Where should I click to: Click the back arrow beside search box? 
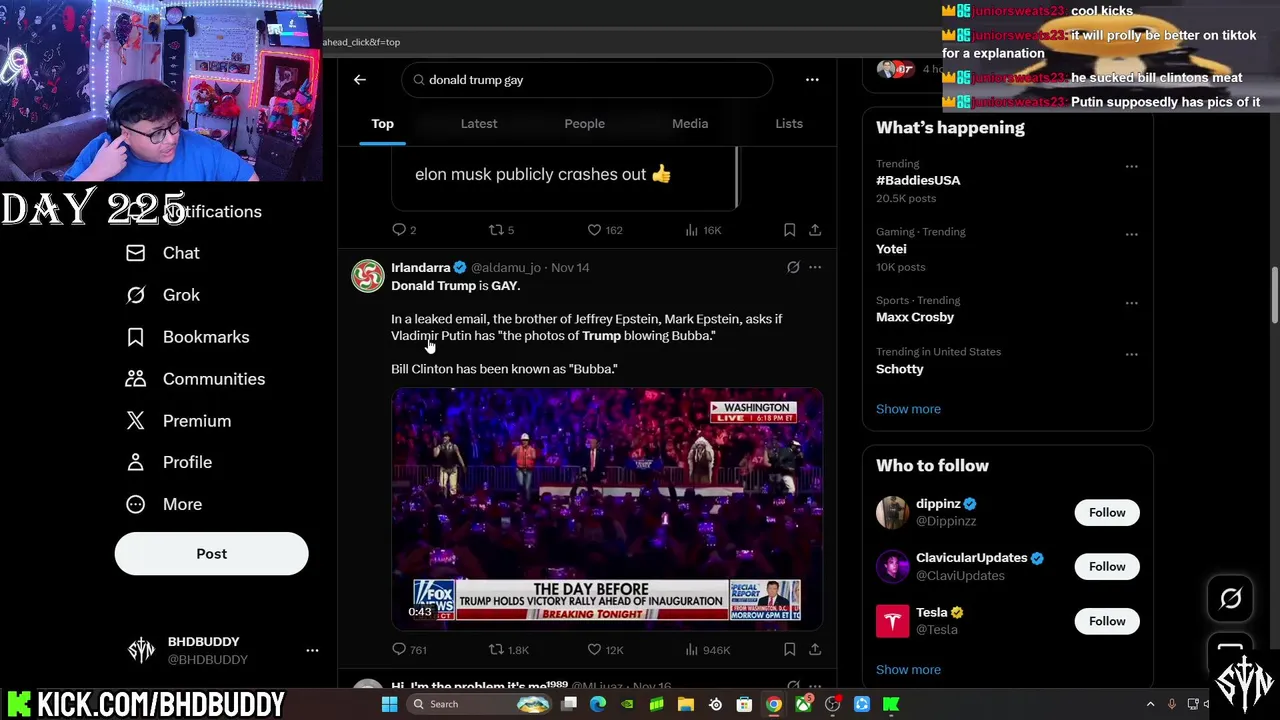360,80
